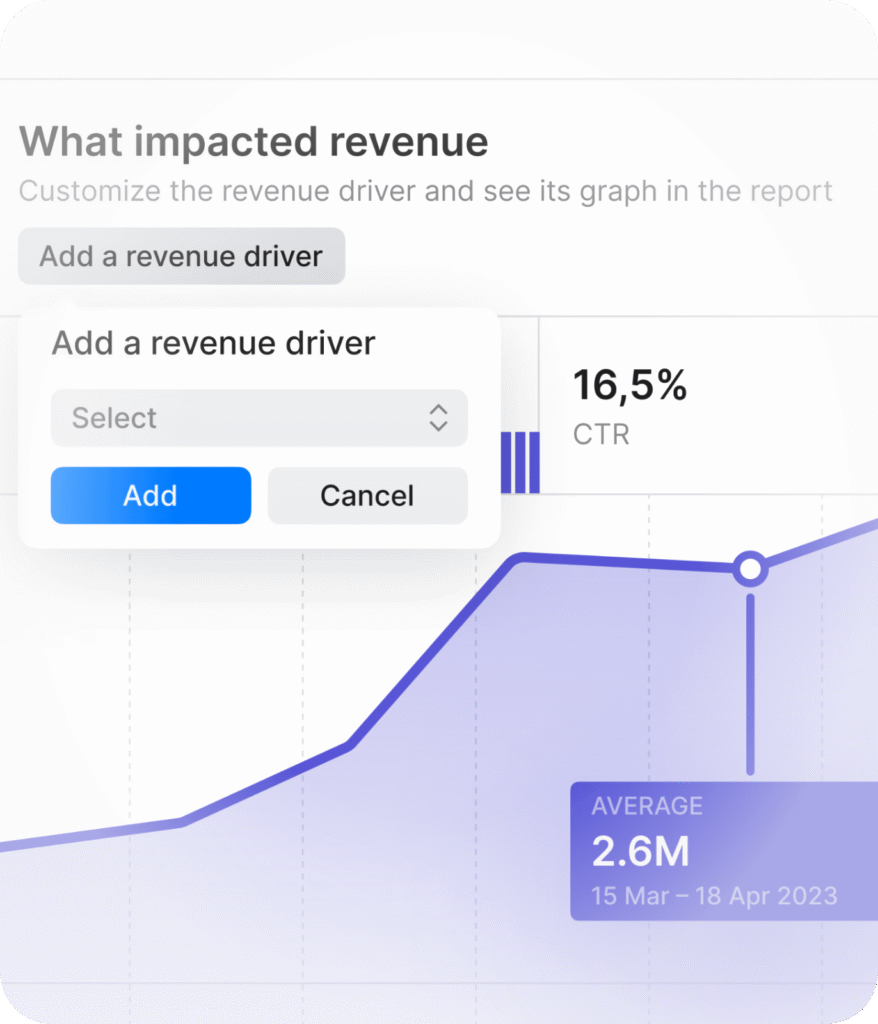Click the 'Customize the revenue driver' subtitle
This screenshot has width=878, height=1024.
(425, 191)
